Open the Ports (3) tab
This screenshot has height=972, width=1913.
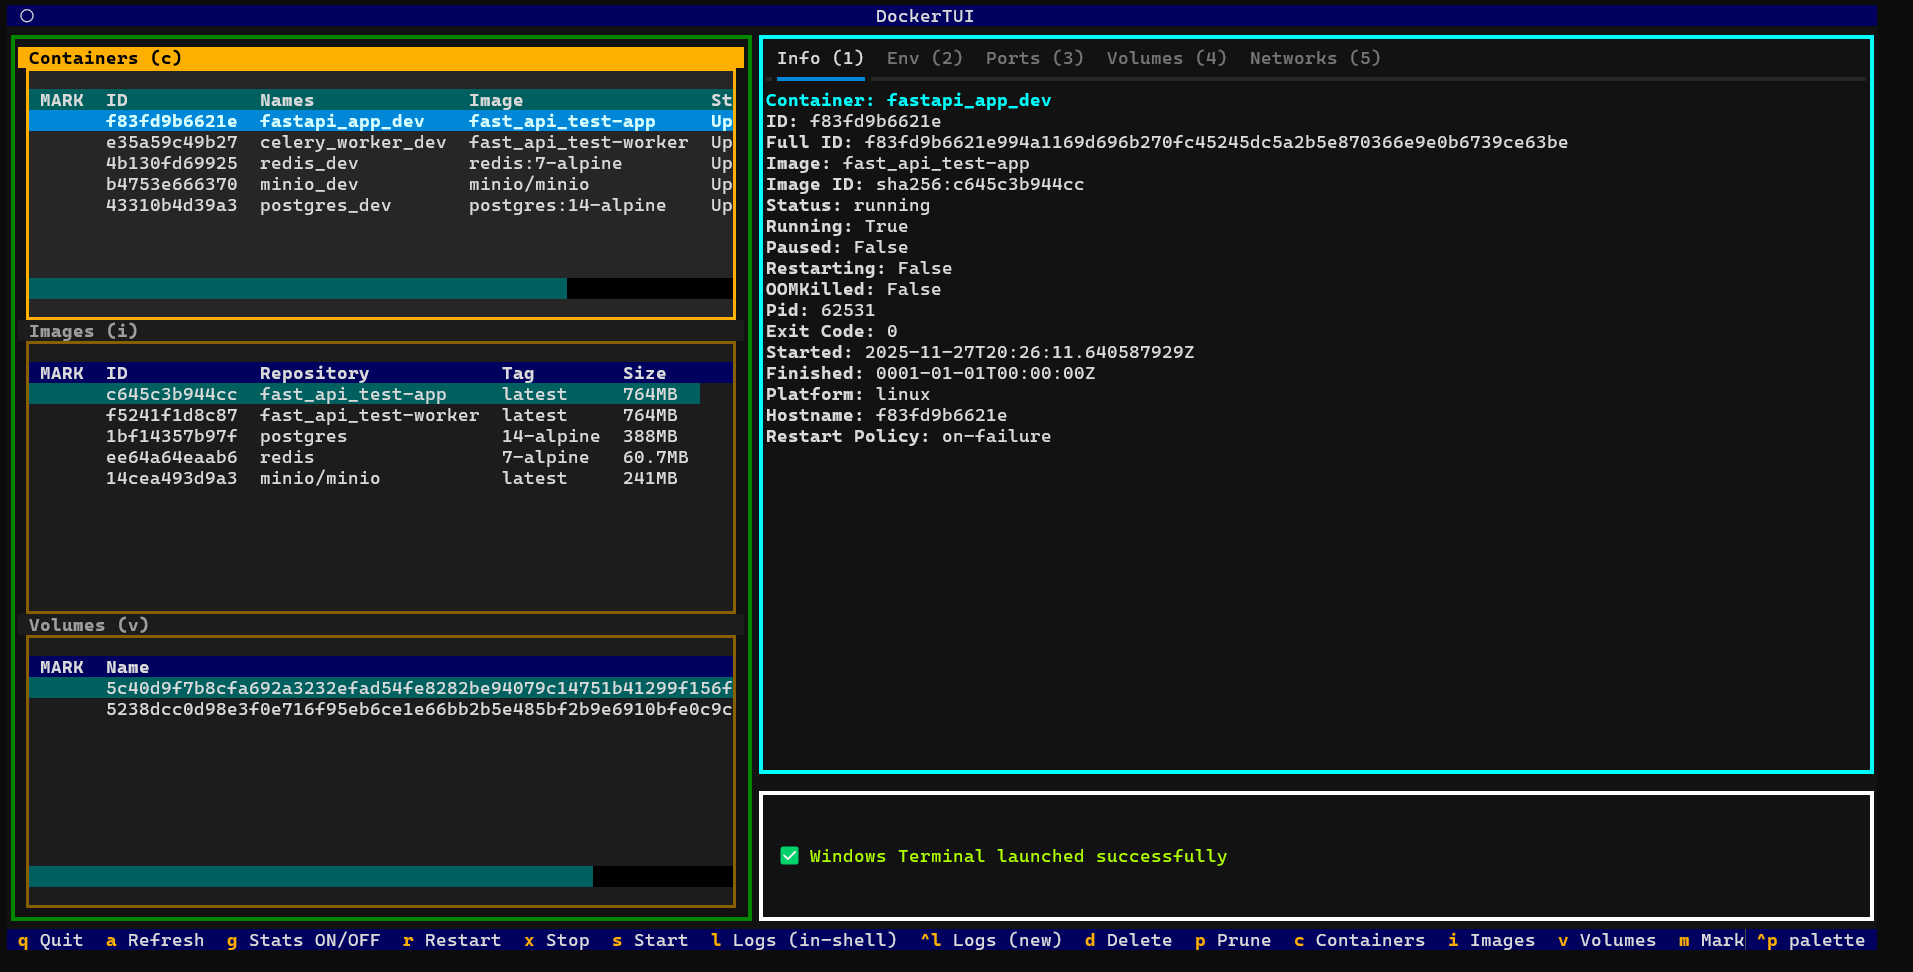coord(1035,58)
